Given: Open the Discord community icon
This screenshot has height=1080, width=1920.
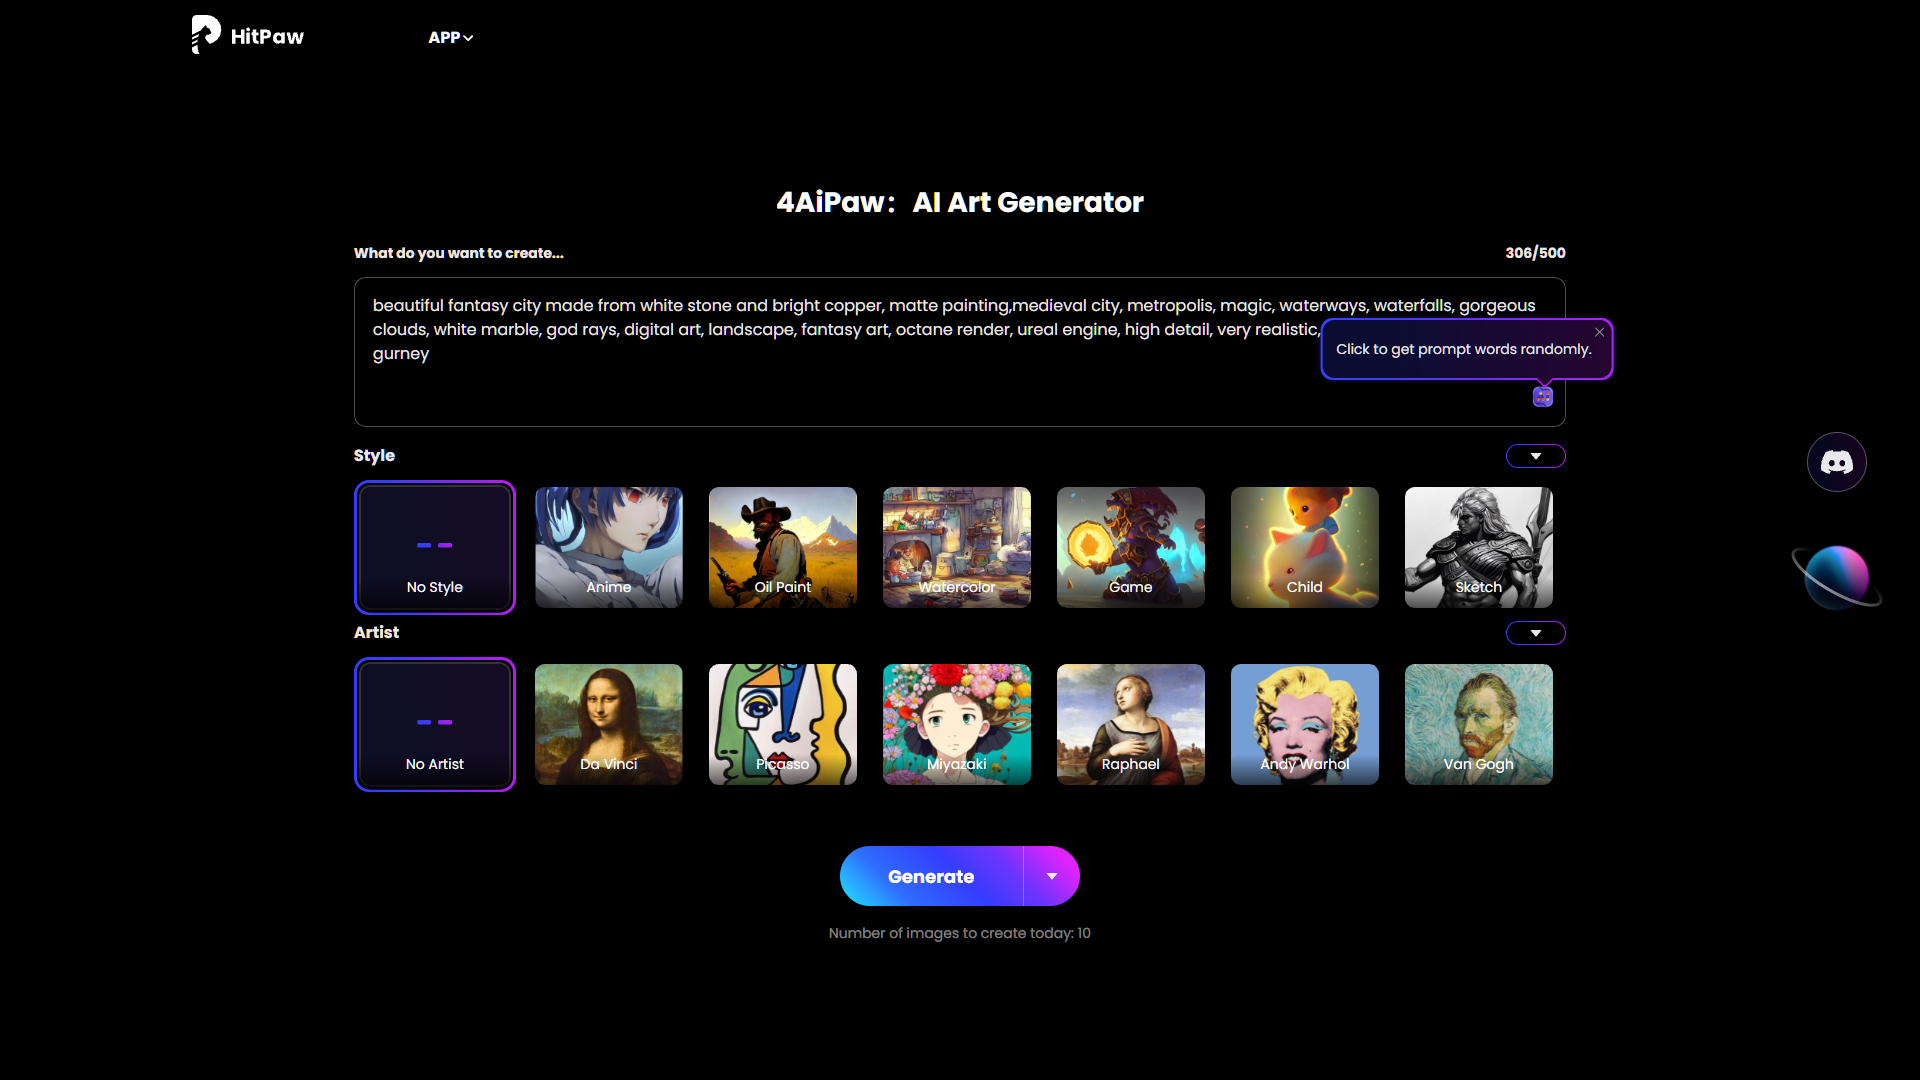Looking at the screenshot, I should tap(1836, 462).
